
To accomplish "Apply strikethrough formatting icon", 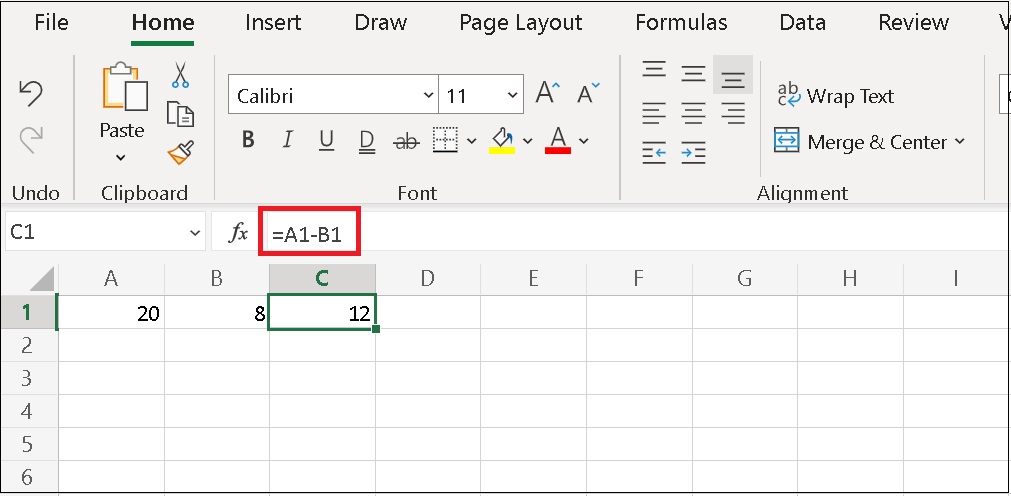I will [406, 141].
